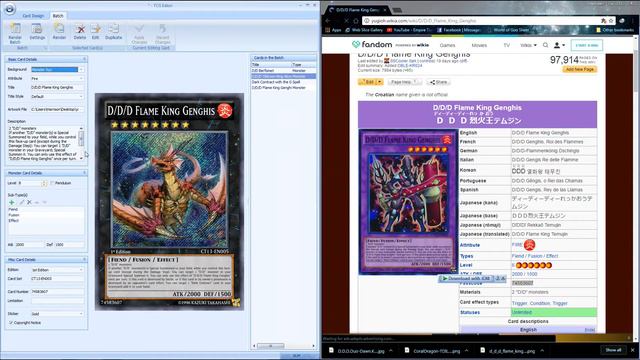Select the D/D/D Flame King Genghis browser tab

[x=358, y=9]
